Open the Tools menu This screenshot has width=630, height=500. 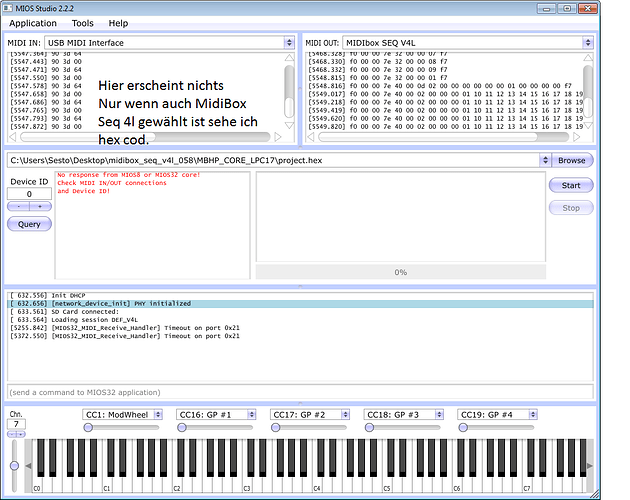coord(82,23)
